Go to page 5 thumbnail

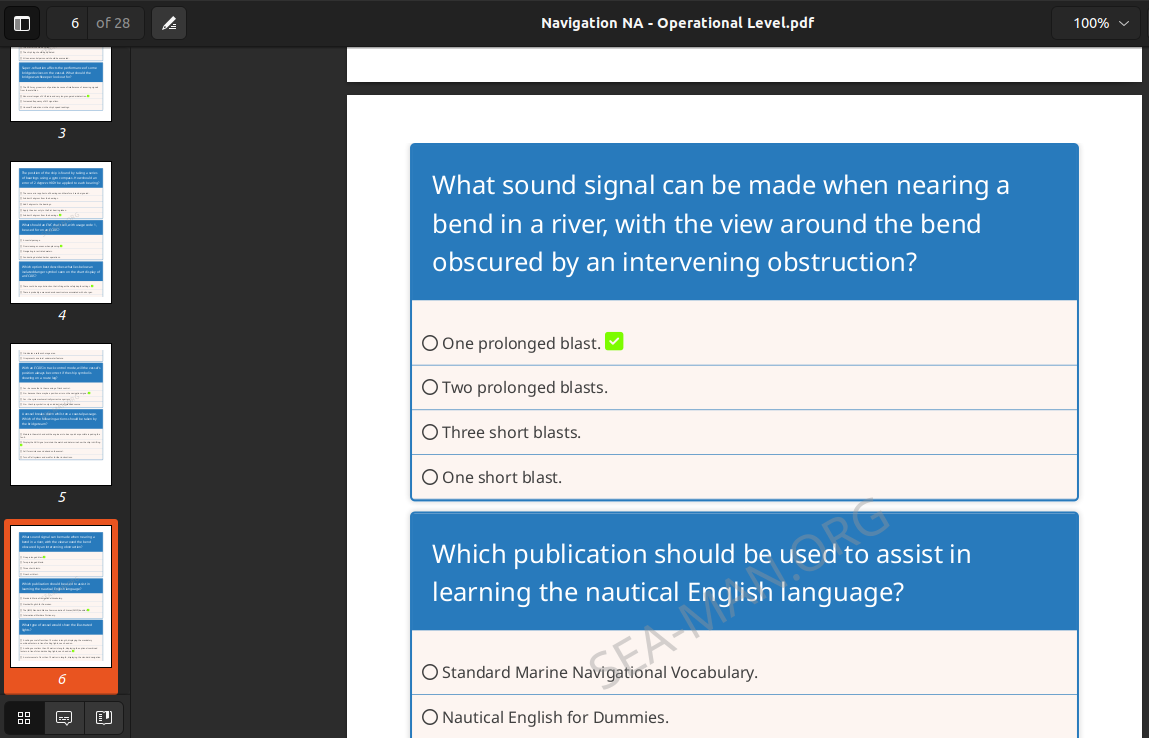61,414
